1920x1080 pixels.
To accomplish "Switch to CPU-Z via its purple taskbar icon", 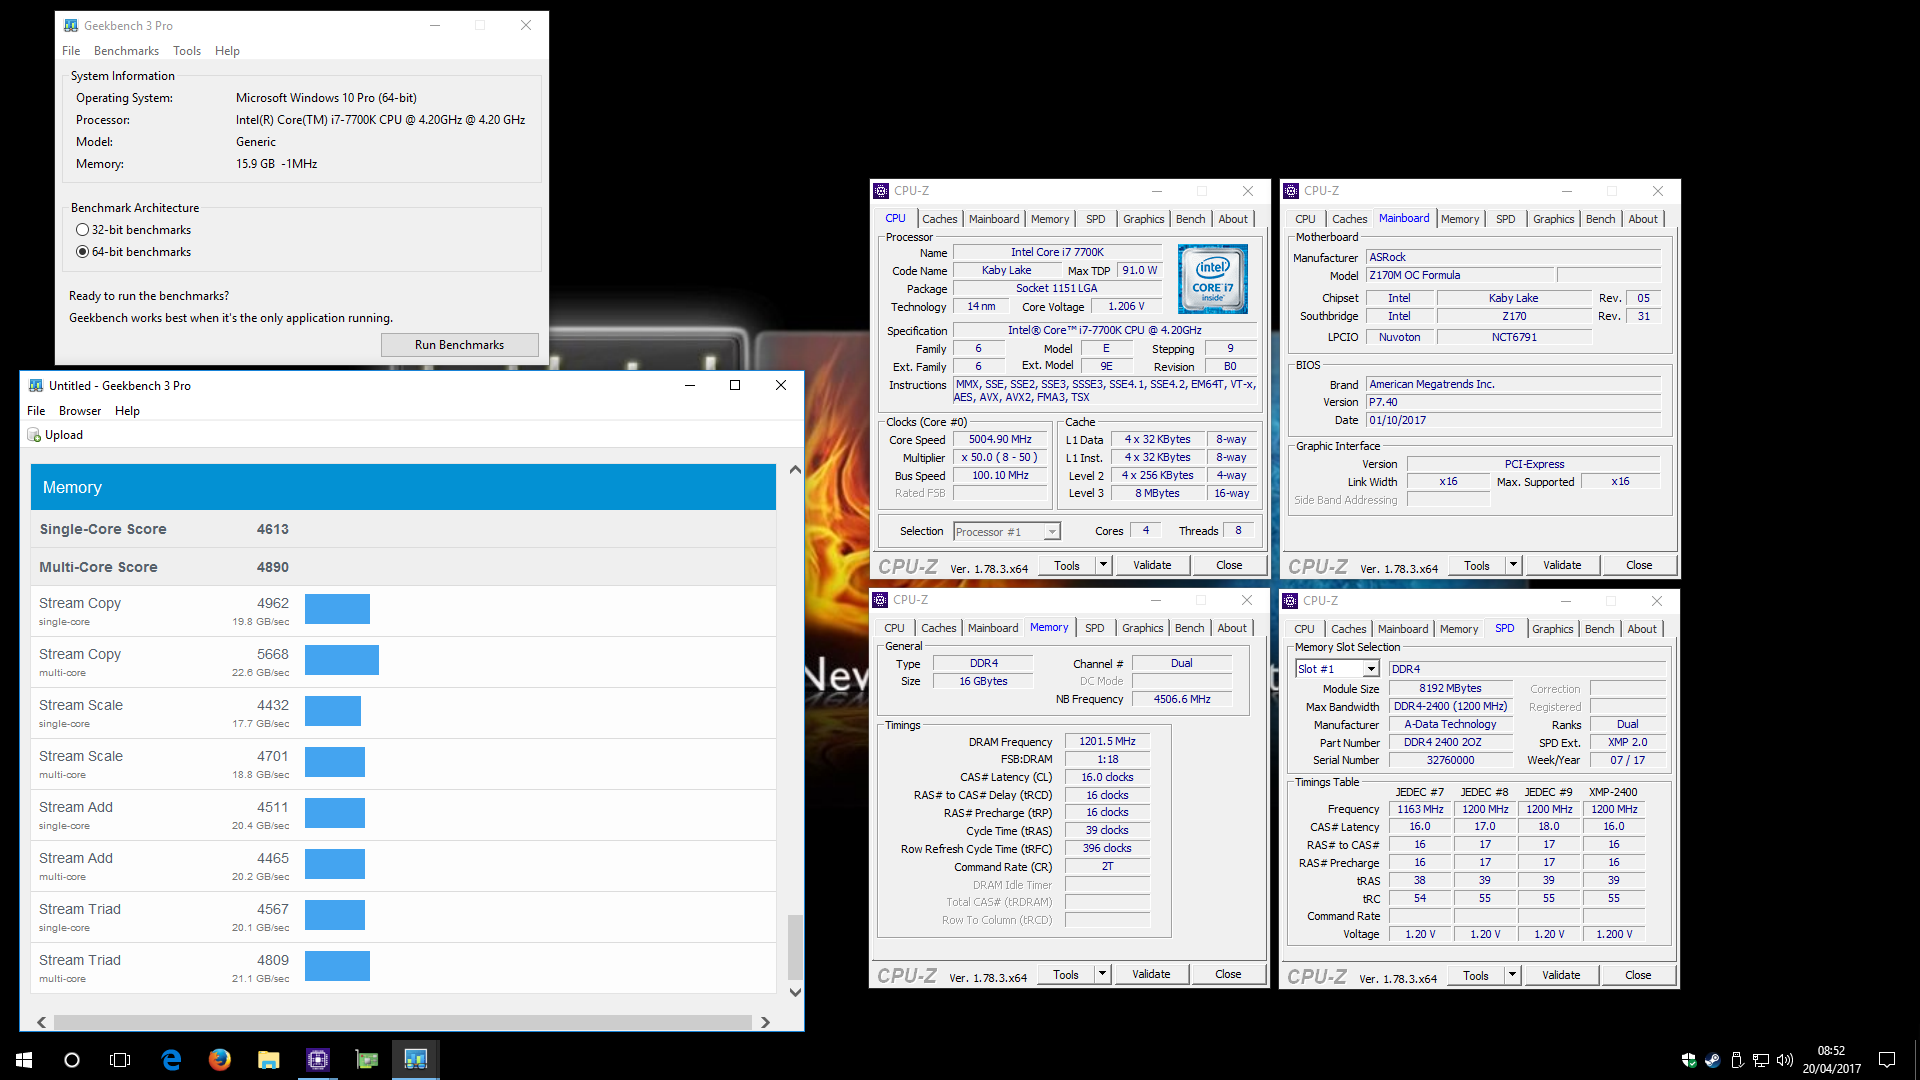I will 318,1060.
